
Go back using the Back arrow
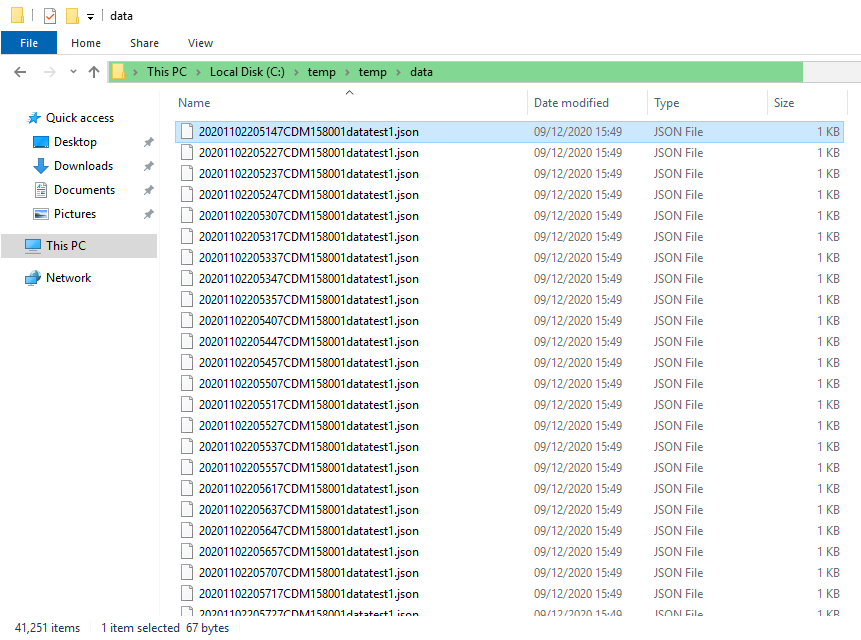20,72
